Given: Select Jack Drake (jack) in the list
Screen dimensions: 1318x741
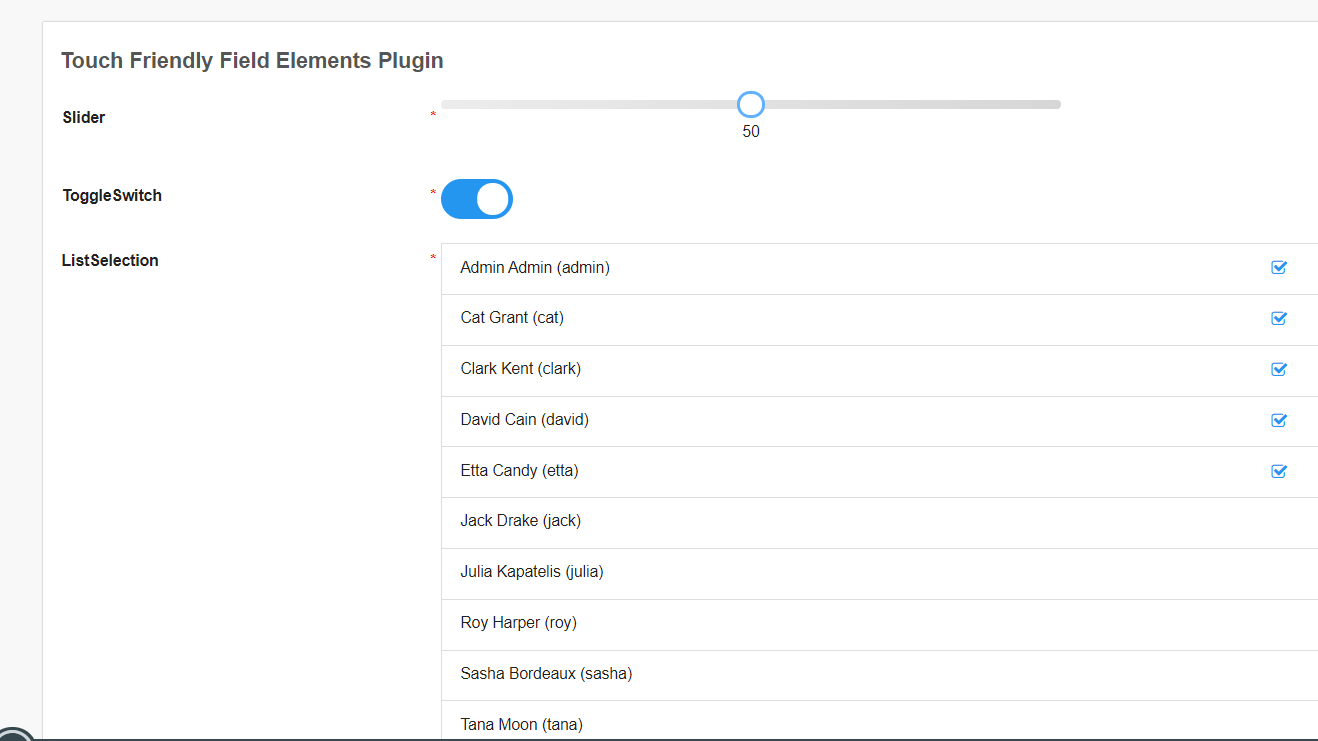Looking at the screenshot, I should 520,521.
